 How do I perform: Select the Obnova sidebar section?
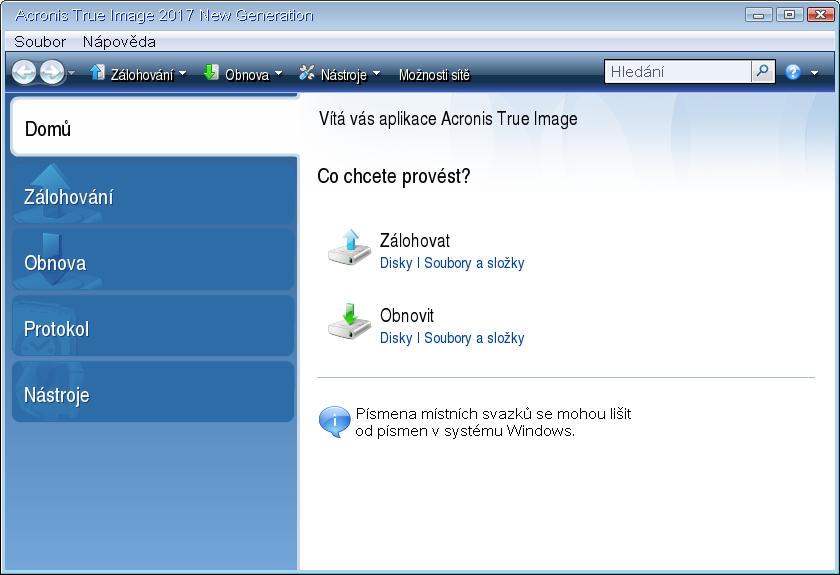(x=153, y=261)
